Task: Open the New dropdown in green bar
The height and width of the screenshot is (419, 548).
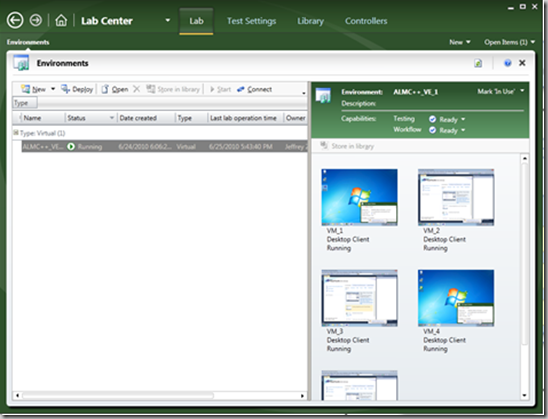Action: click(x=460, y=42)
